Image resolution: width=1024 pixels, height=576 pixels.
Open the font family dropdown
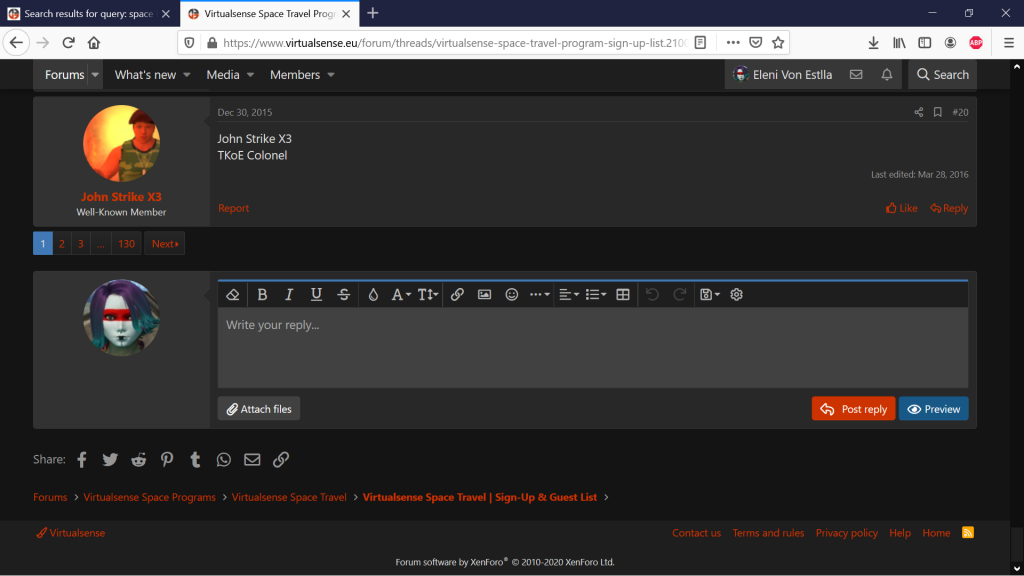(400, 295)
